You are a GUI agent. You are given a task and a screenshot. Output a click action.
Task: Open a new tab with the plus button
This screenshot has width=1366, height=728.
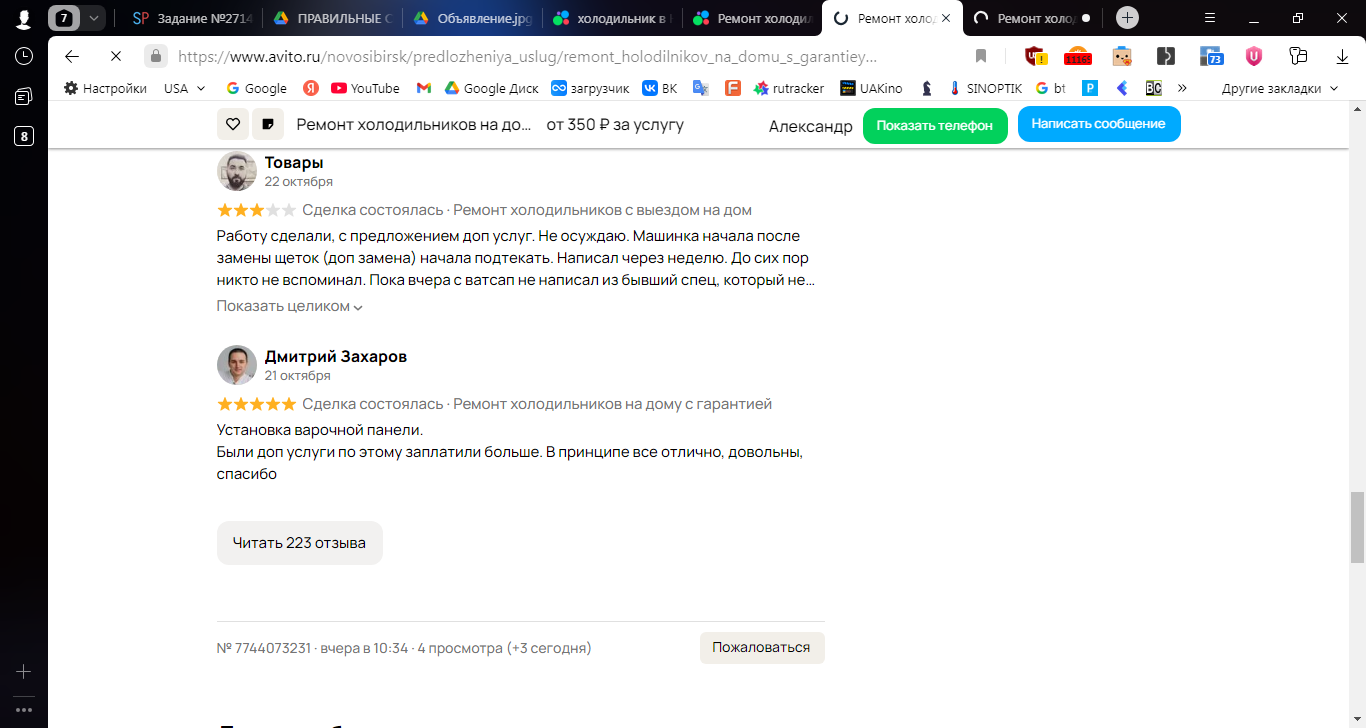point(1127,17)
